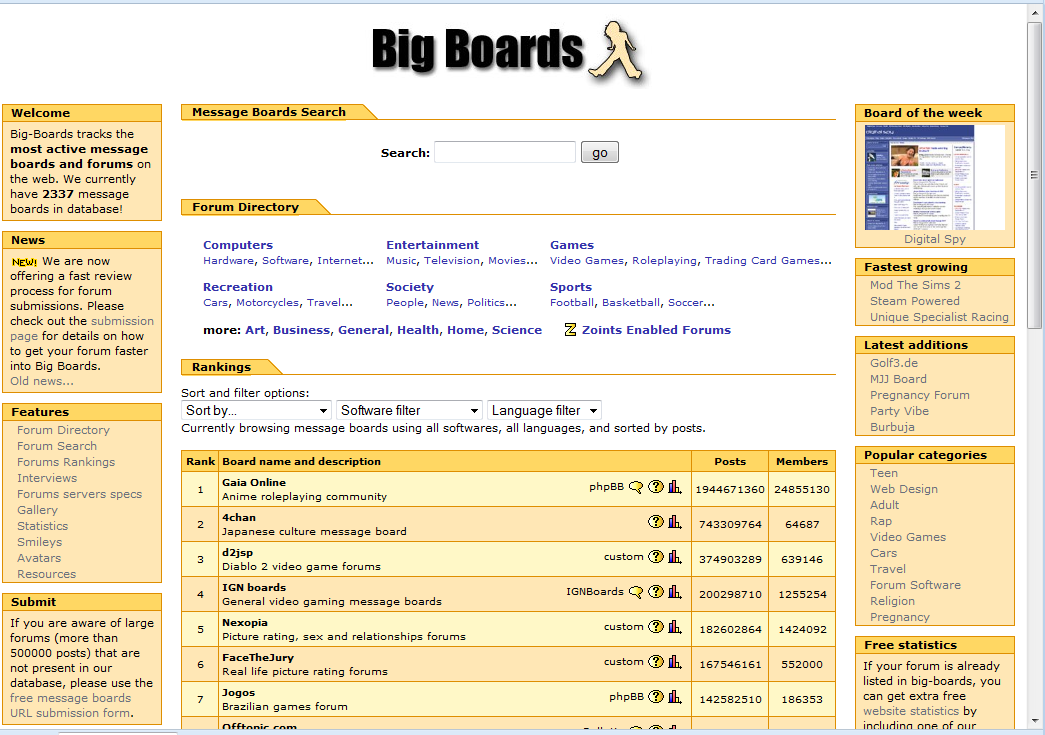Image resolution: width=1045 pixels, height=735 pixels.
Task: Open Steam Powered fastest growing link
Action: 914,301
